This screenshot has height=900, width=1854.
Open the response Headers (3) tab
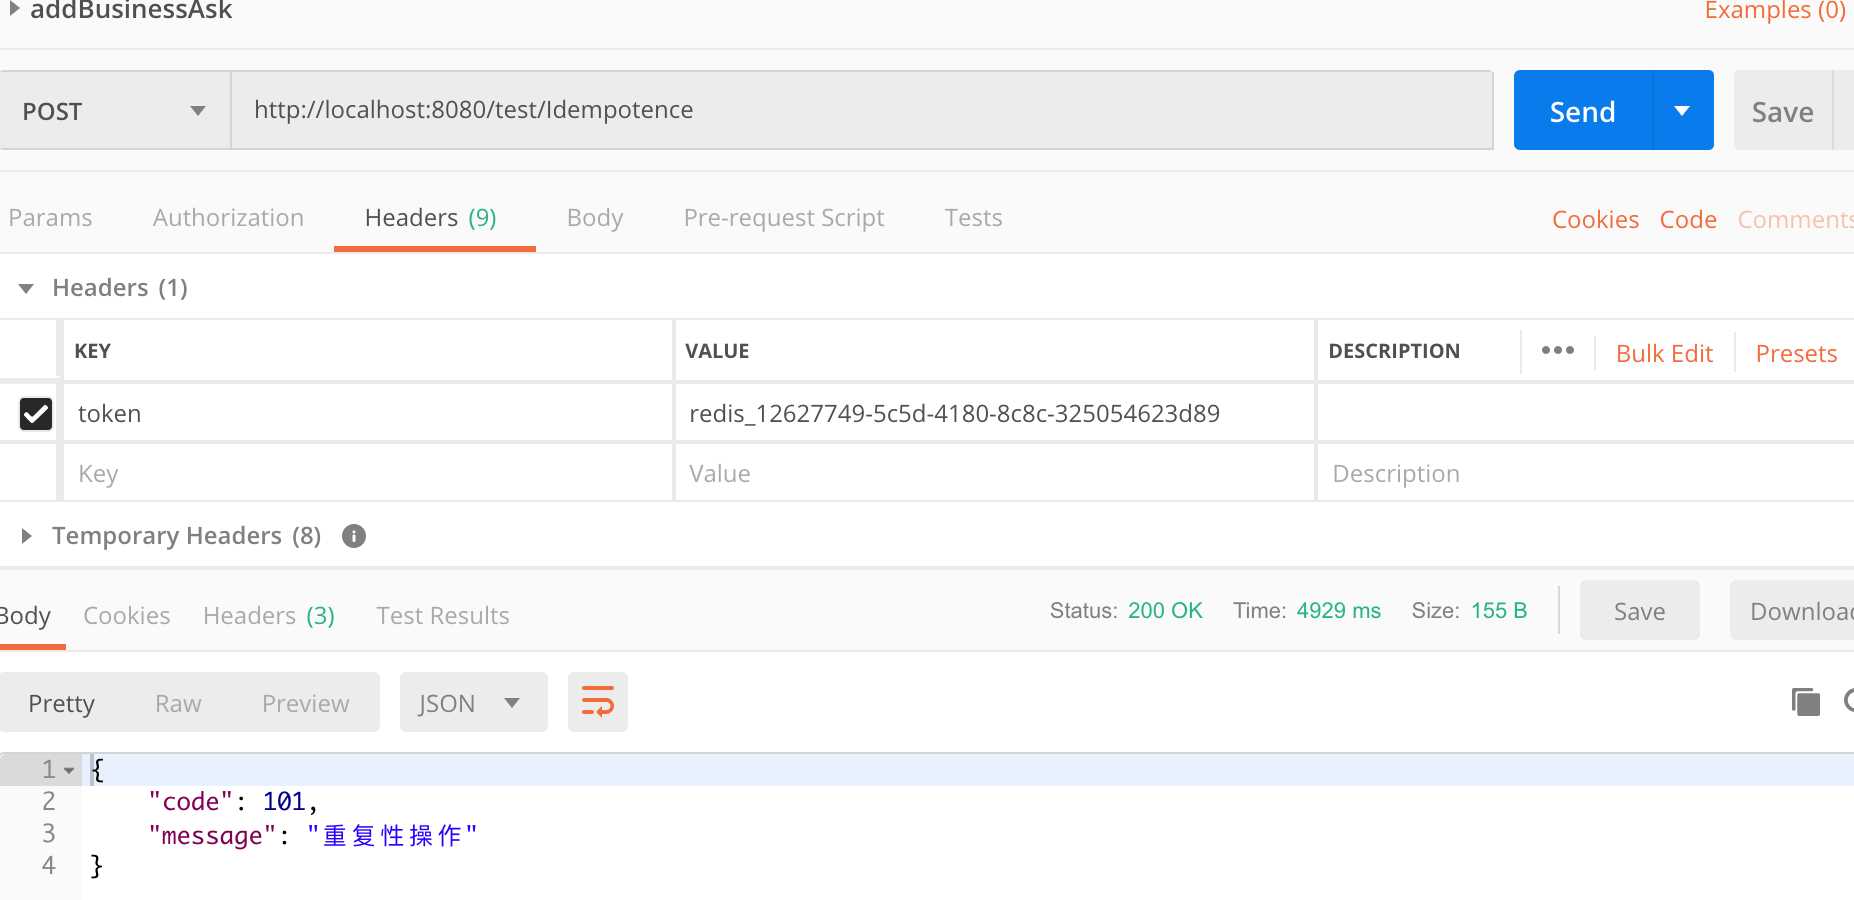(x=269, y=616)
